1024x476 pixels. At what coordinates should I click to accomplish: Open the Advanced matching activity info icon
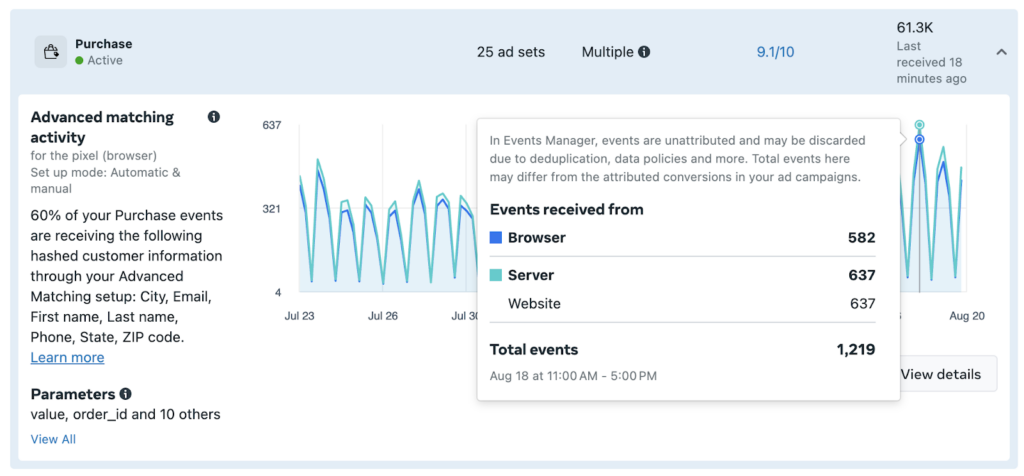tap(213, 117)
